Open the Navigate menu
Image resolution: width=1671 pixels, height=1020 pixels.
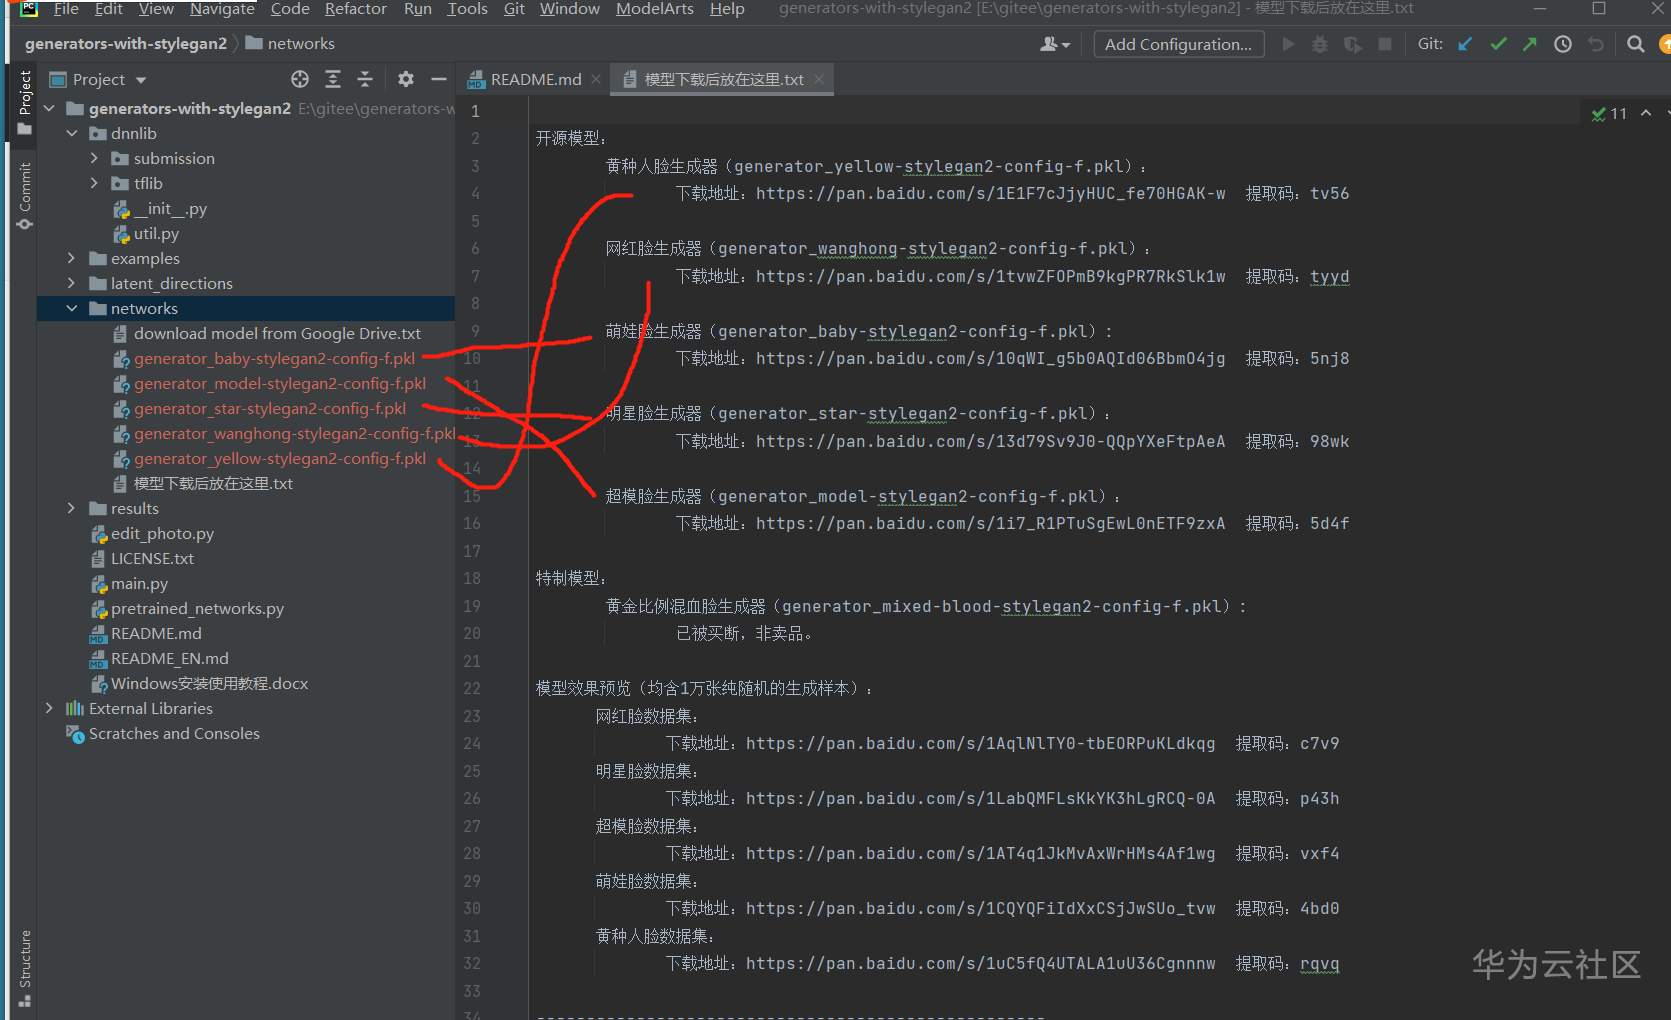point(222,9)
